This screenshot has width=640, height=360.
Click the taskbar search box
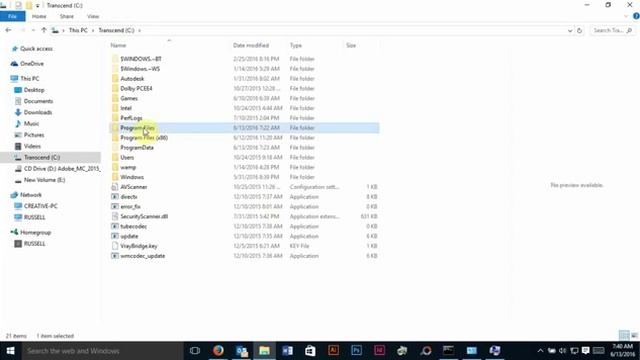(x=102, y=351)
